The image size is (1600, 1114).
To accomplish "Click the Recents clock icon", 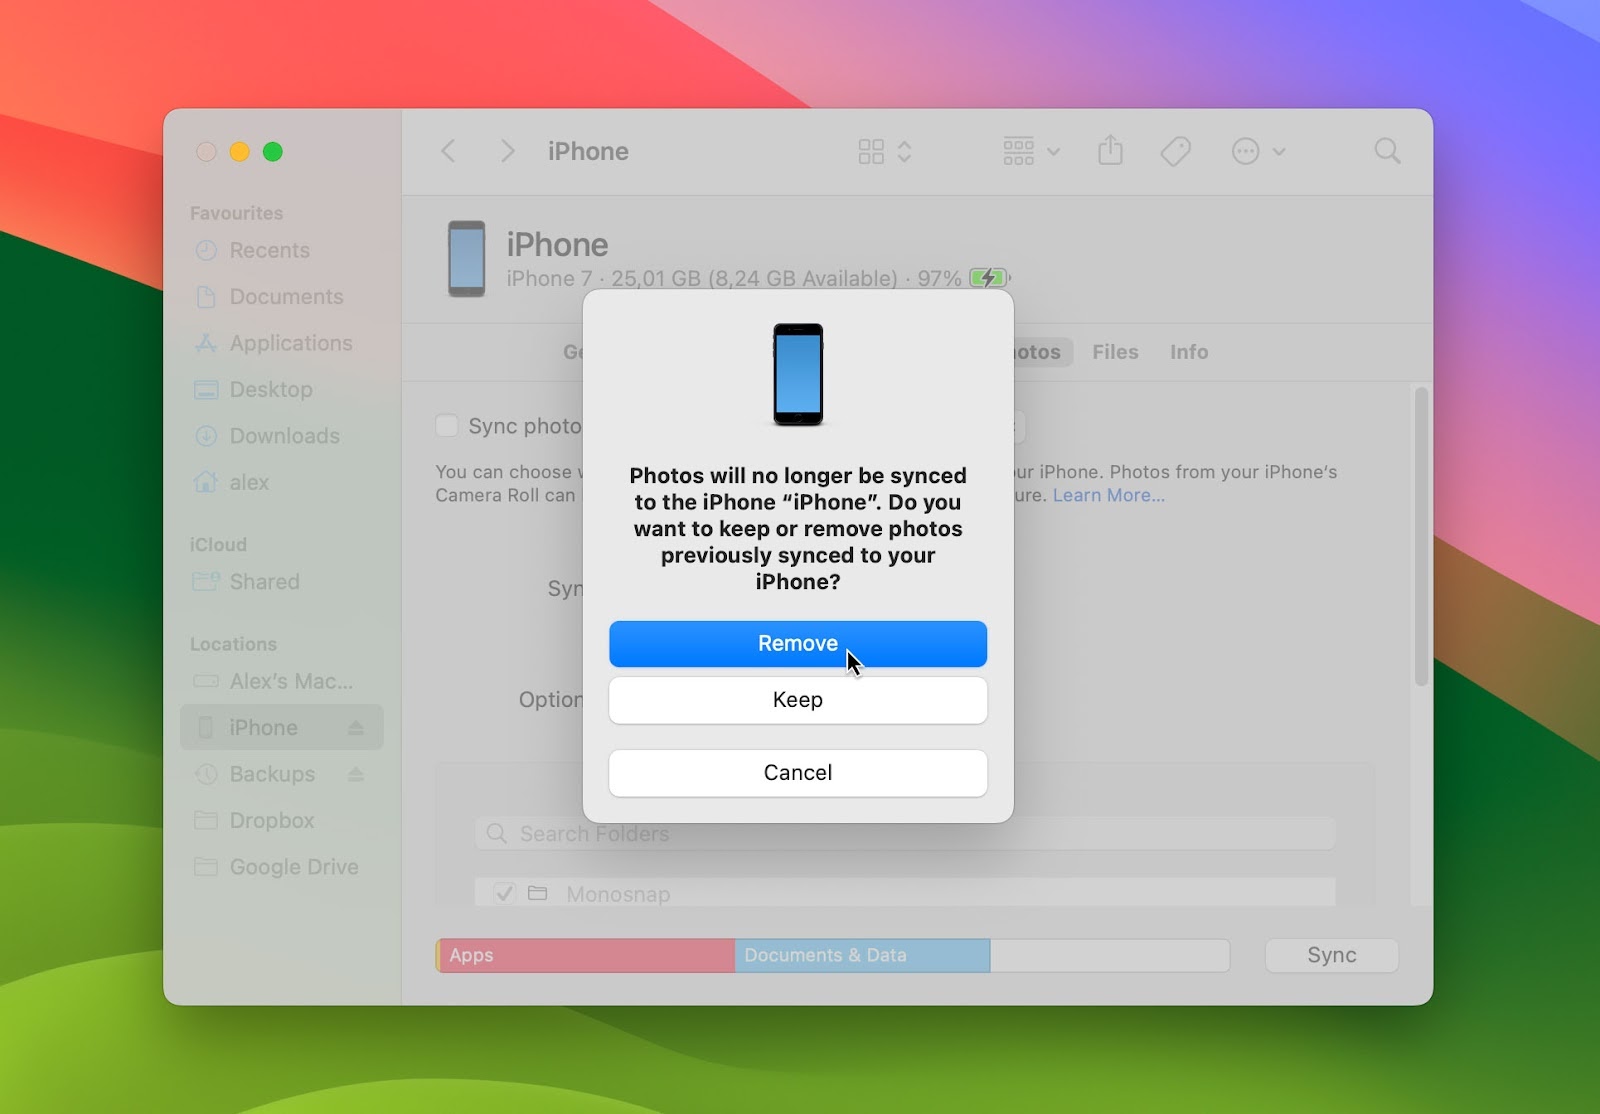I will click(206, 250).
